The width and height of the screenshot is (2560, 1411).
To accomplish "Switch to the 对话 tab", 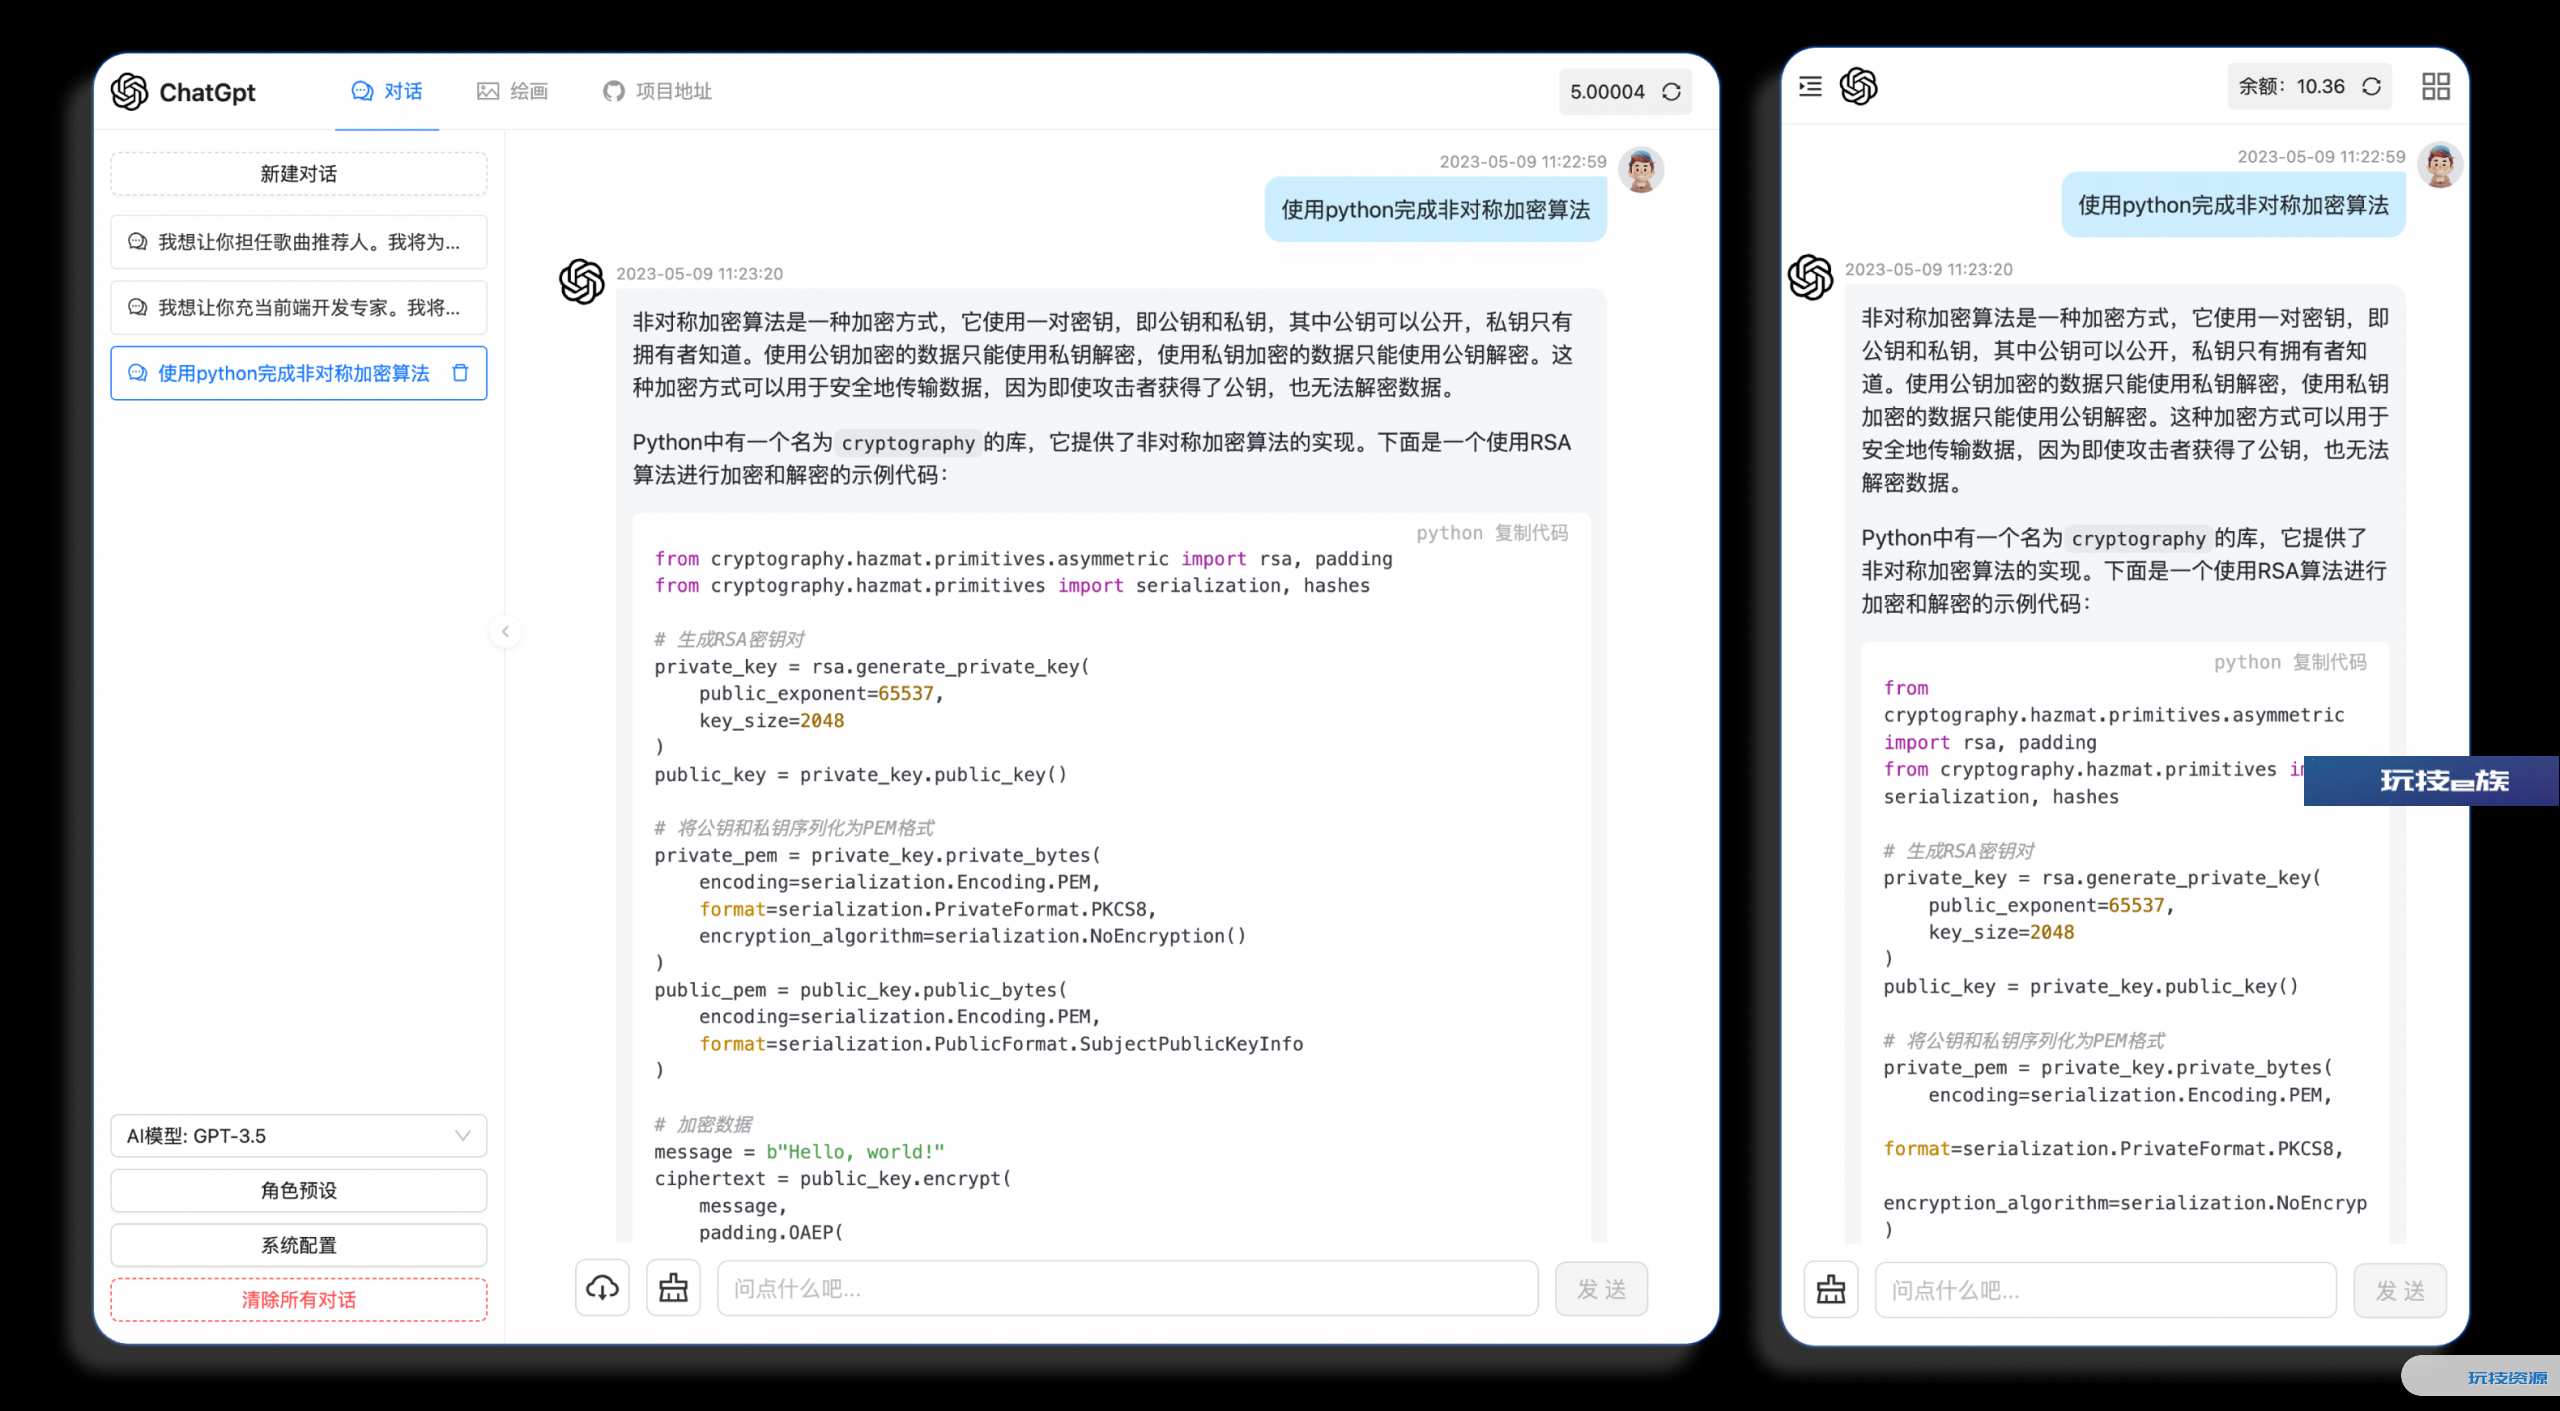I will tap(387, 92).
